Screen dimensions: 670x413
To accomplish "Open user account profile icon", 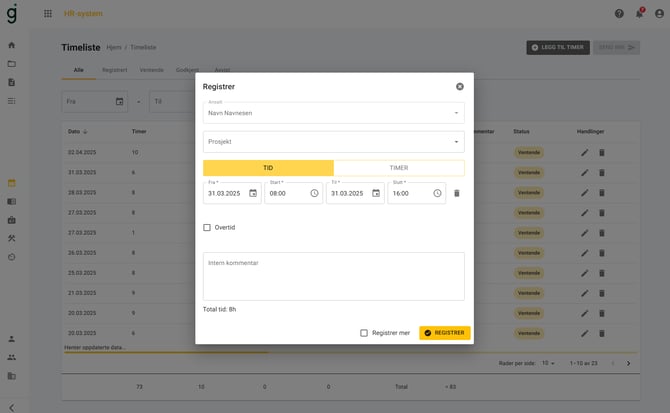I will tap(659, 13).
